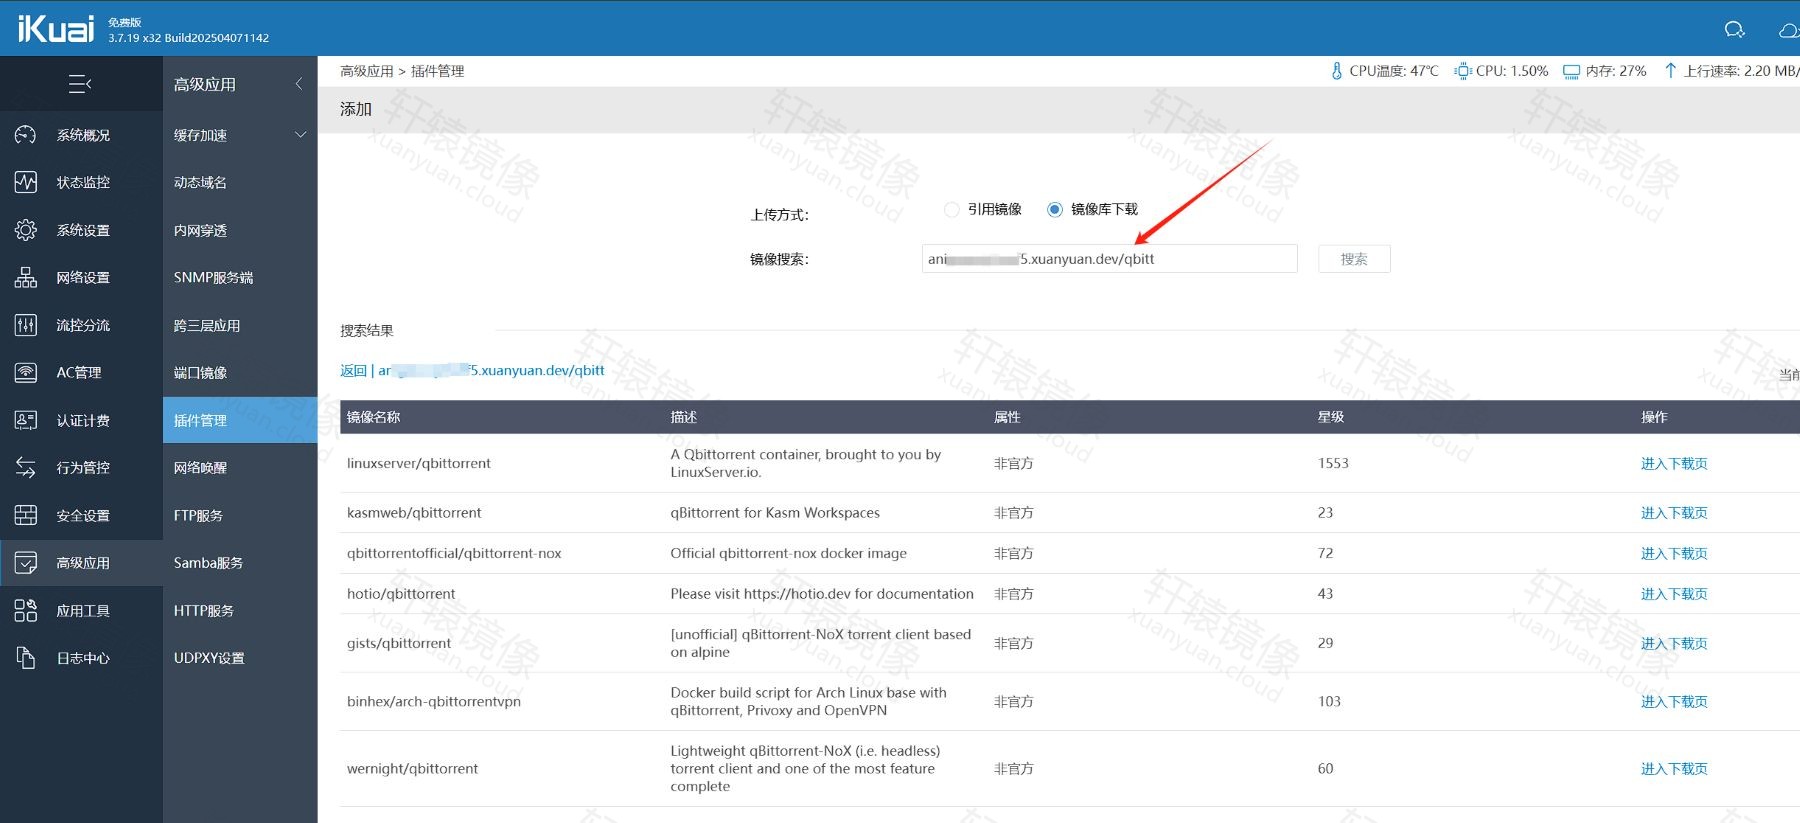This screenshot has height=823, width=1800.
Task: Open AC管理 wifi icon
Action: [26, 372]
